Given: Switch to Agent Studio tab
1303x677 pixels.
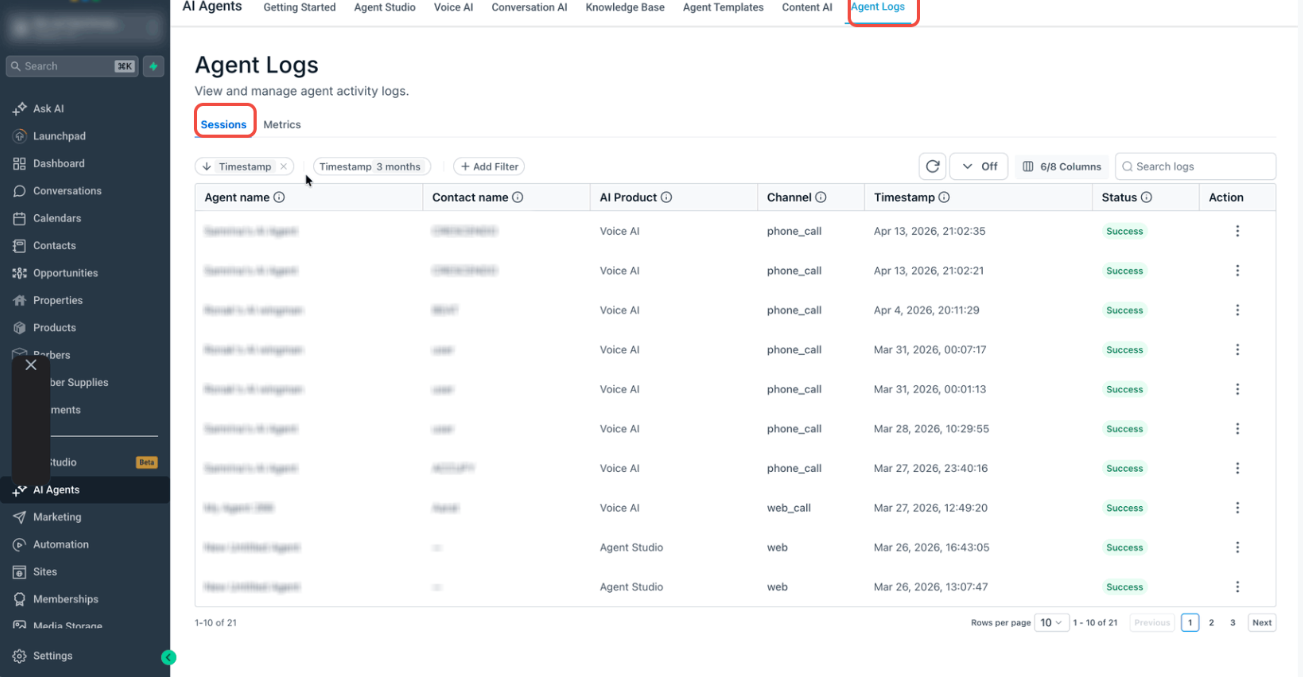Looking at the screenshot, I should pyautogui.click(x=385, y=7).
